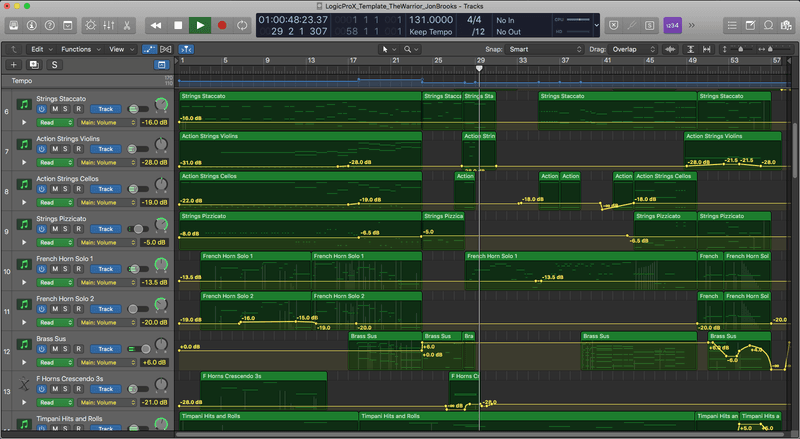Click the playhead marker in the ruler
Screen dimensions: 800x439
(x=479, y=68)
